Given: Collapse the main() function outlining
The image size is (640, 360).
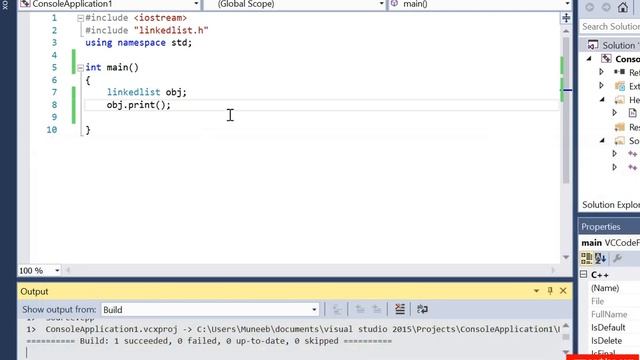Looking at the screenshot, I should point(80,68).
